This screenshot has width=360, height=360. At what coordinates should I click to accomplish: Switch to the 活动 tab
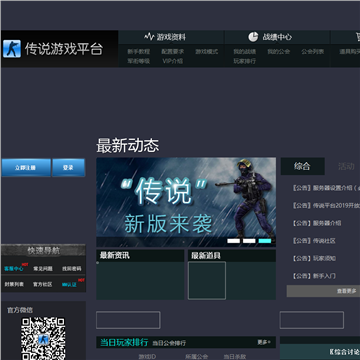[x=346, y=166]
